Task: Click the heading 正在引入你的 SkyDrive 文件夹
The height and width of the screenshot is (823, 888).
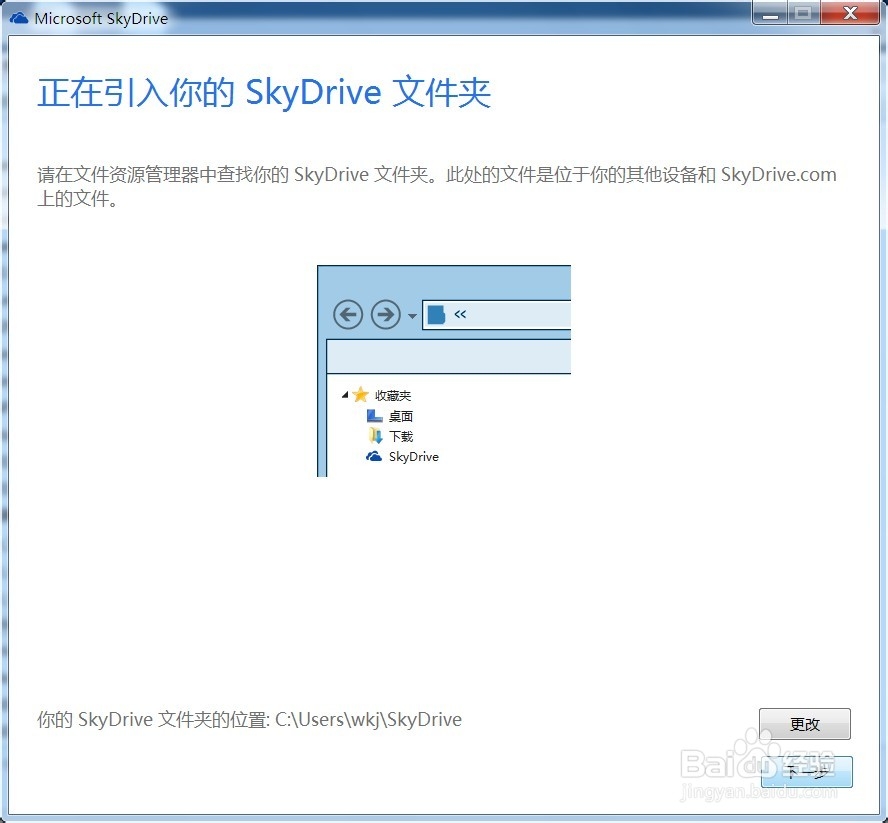Action: [x=264, y=92]
